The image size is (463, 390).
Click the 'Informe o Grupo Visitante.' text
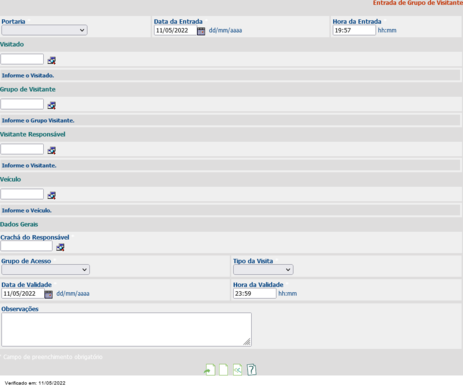click(38, 120)
